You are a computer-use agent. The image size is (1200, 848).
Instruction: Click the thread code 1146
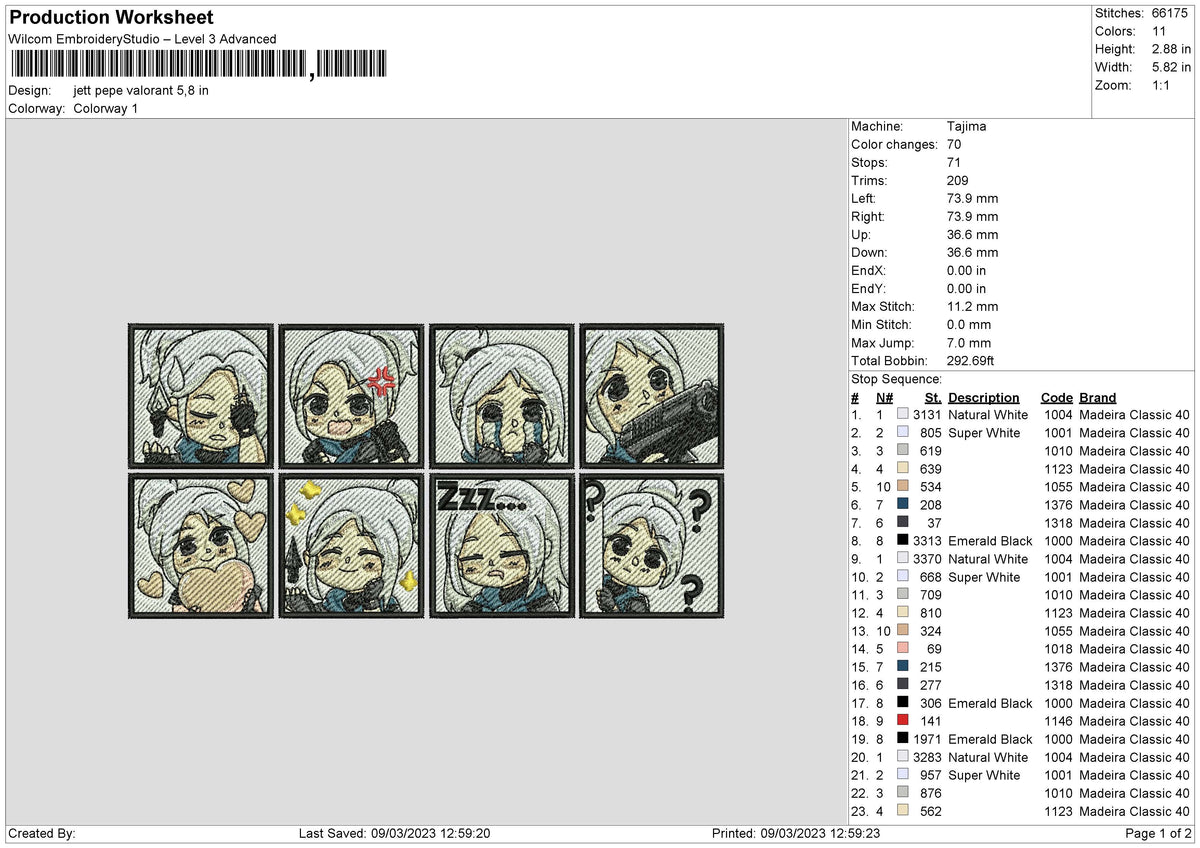point(1058,721)
